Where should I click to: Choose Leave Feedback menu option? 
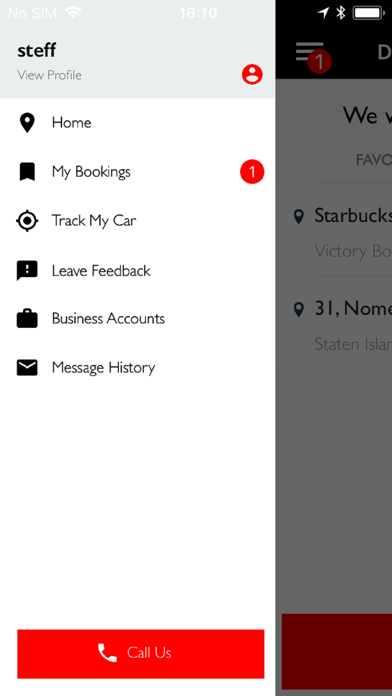point(137,270)
